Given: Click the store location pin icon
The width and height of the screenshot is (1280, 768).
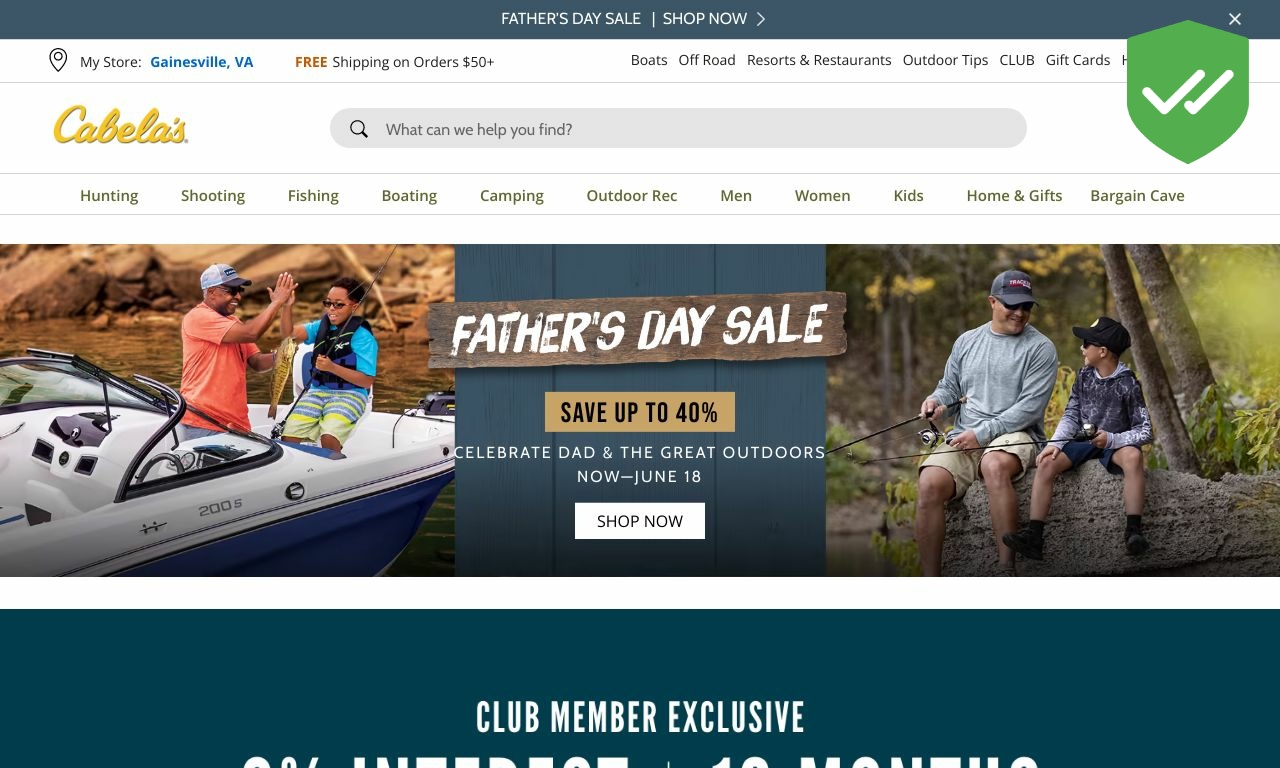Looking at the screenshot, I should tap(58, 60).
